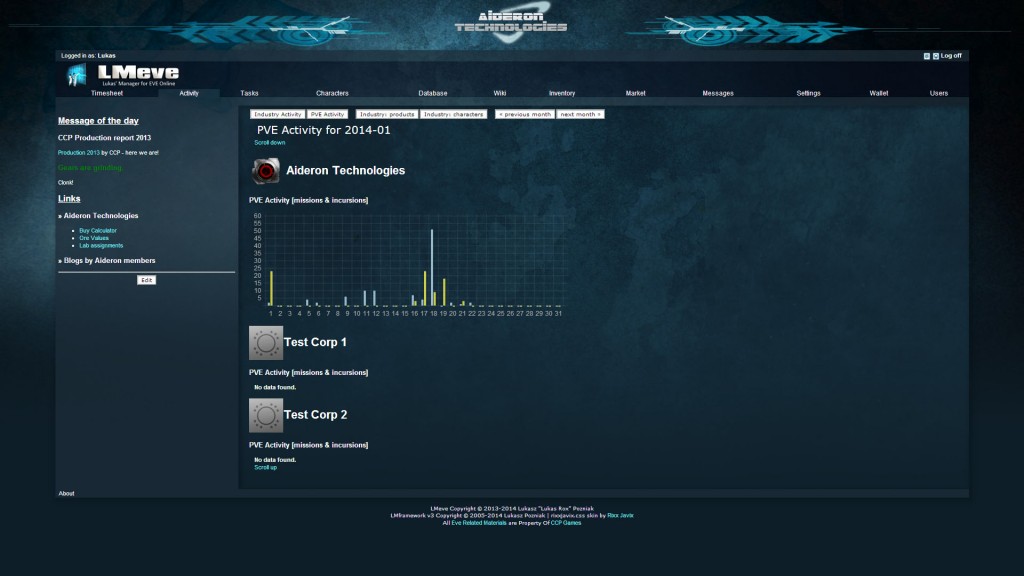1024x576 pixels.
Task: Go to the next month
Action: tap(580, 114)
